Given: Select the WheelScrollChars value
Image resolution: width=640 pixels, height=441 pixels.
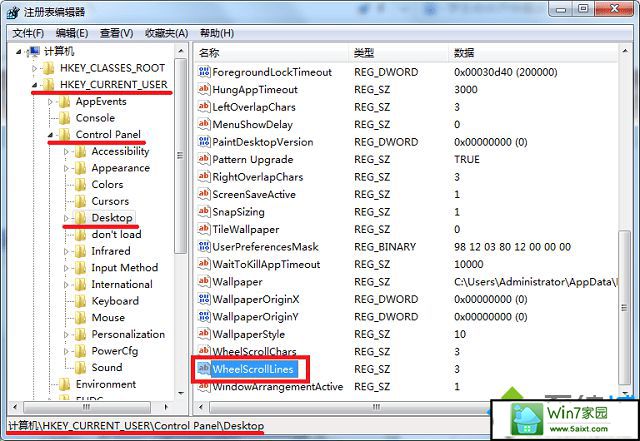Looking at the screenshot, I should (254, 352).
